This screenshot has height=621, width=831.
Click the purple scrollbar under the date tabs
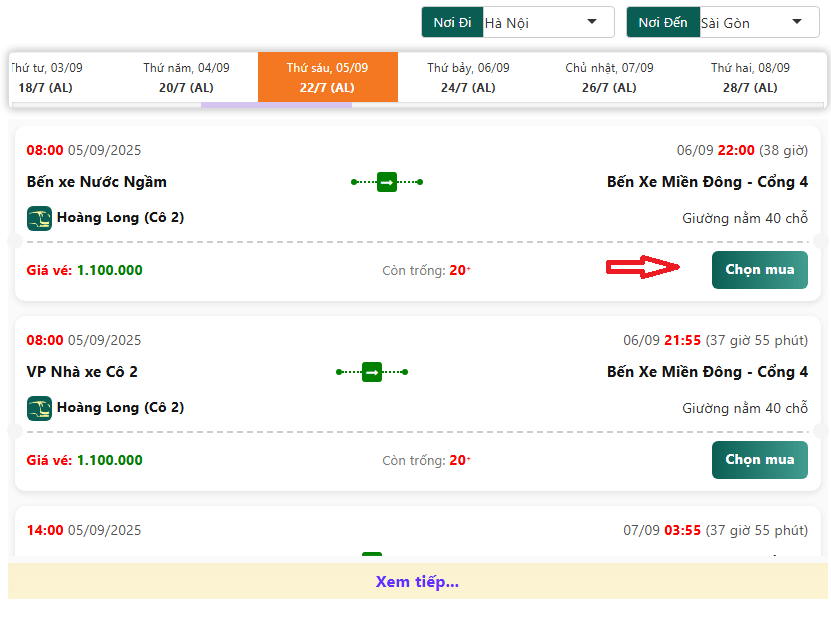tap(276, 105)
